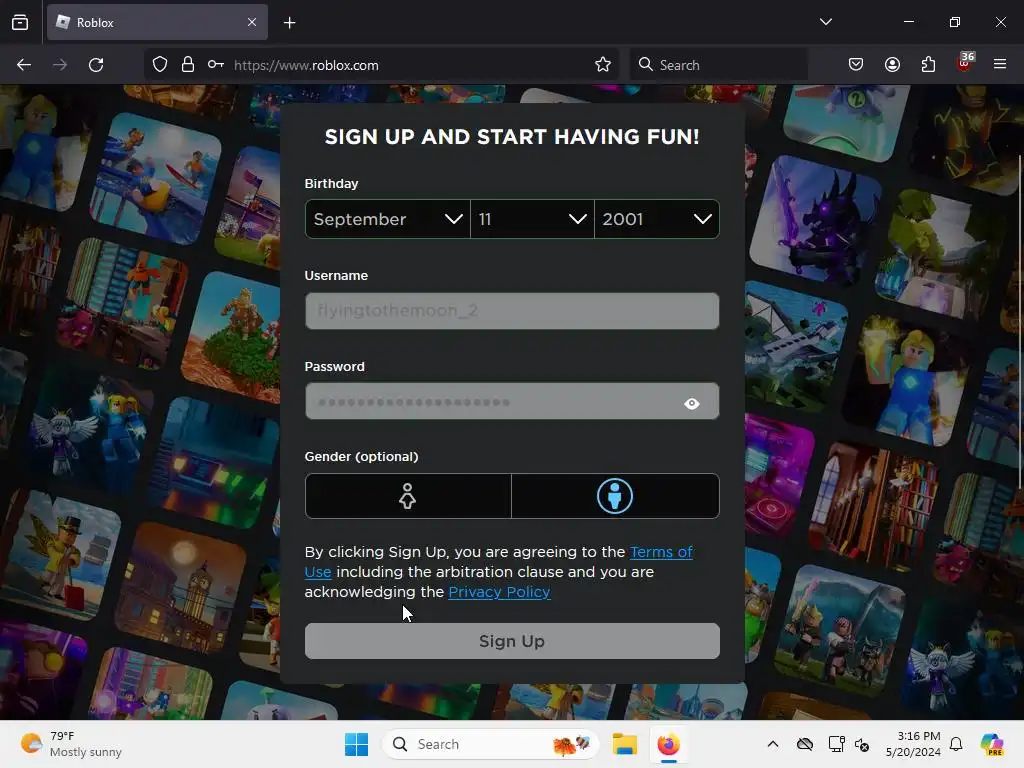
Task: Click the page vertical scrollbar
Action: pos(1019,320)
